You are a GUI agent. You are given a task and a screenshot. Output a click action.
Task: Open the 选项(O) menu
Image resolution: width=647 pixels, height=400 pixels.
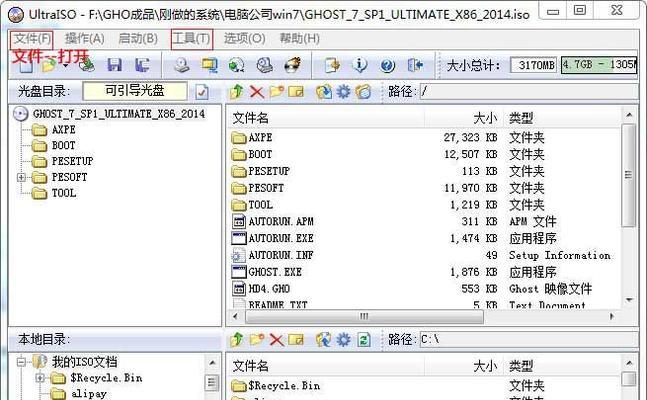click(244, 39)
